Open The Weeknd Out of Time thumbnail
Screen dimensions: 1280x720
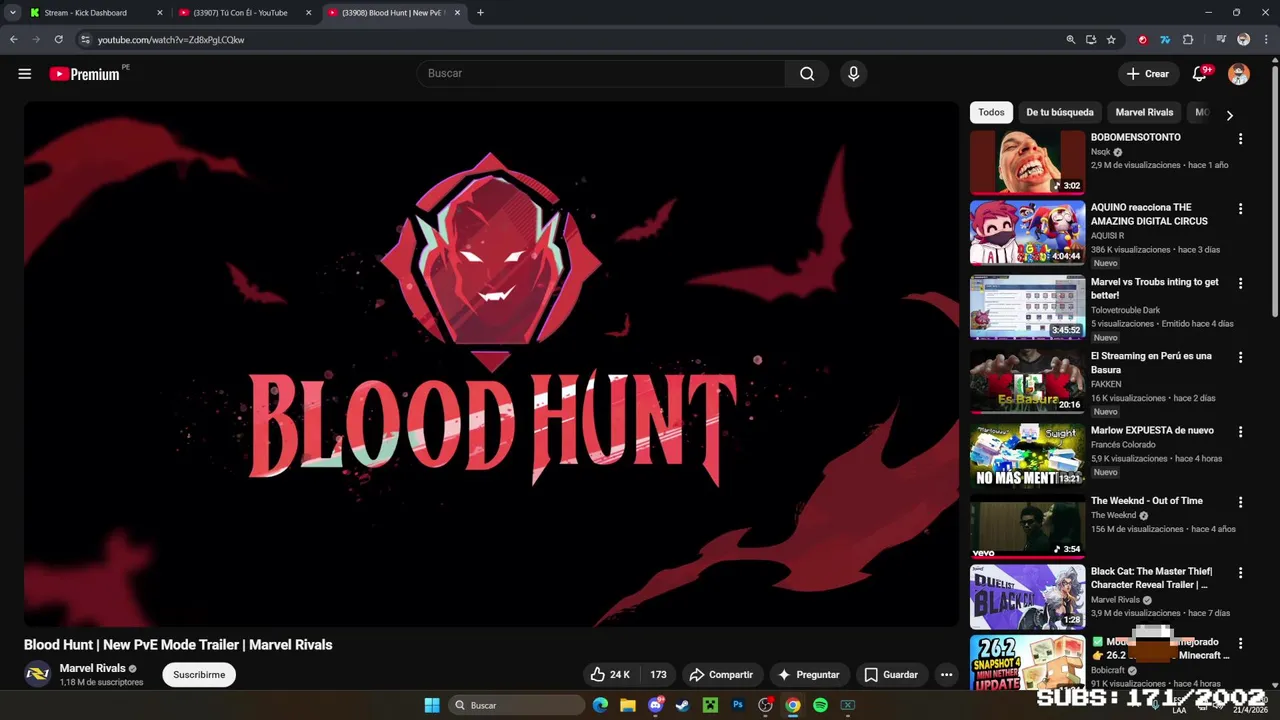click(x=1027, y=526)
